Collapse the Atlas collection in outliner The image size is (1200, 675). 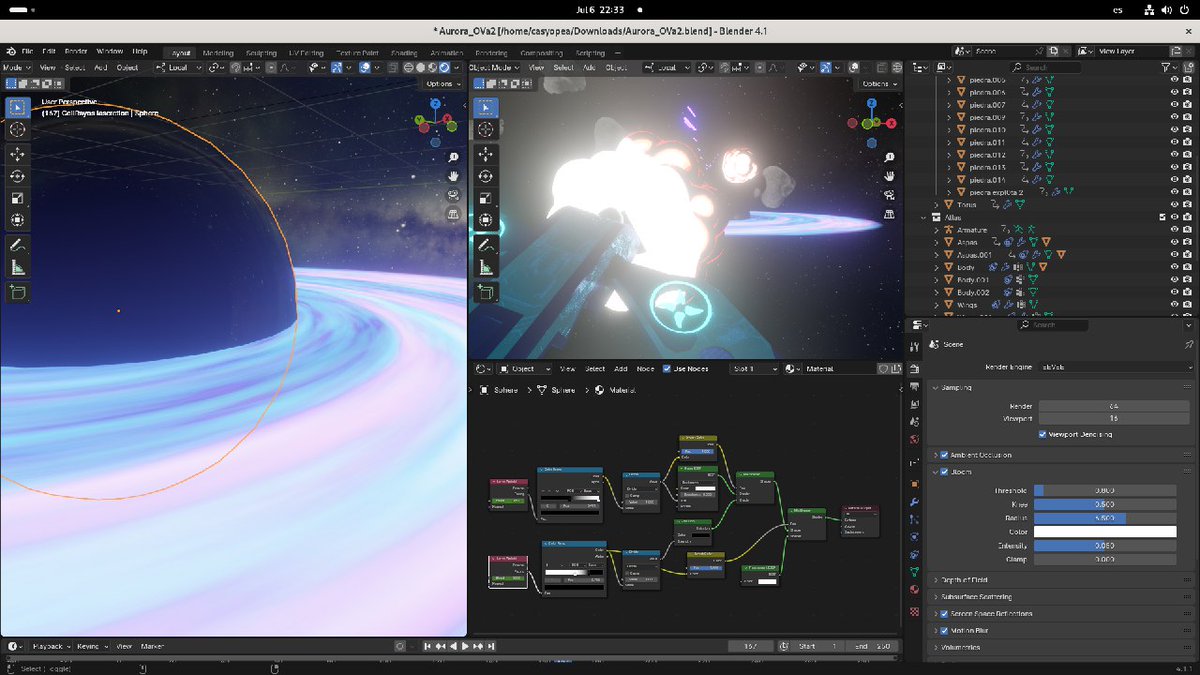click(924, 217)
